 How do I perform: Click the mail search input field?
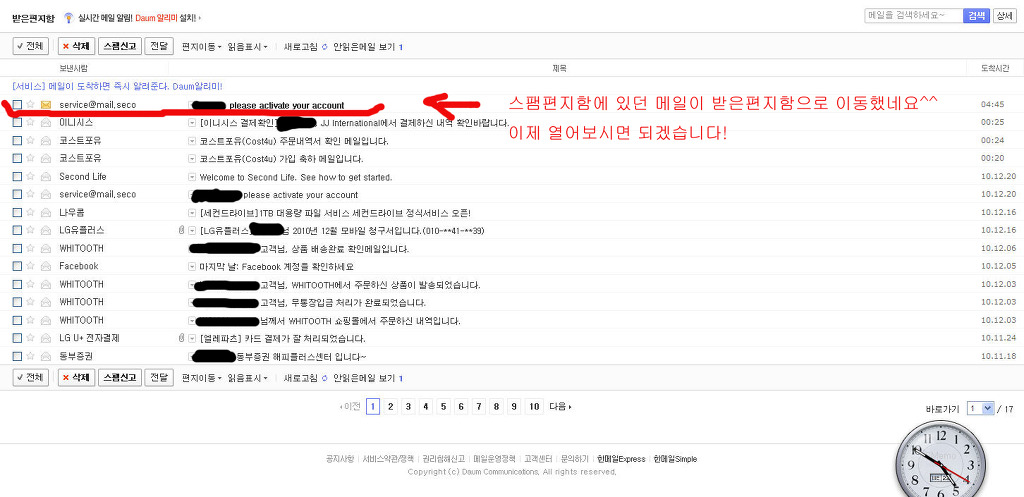914,16
